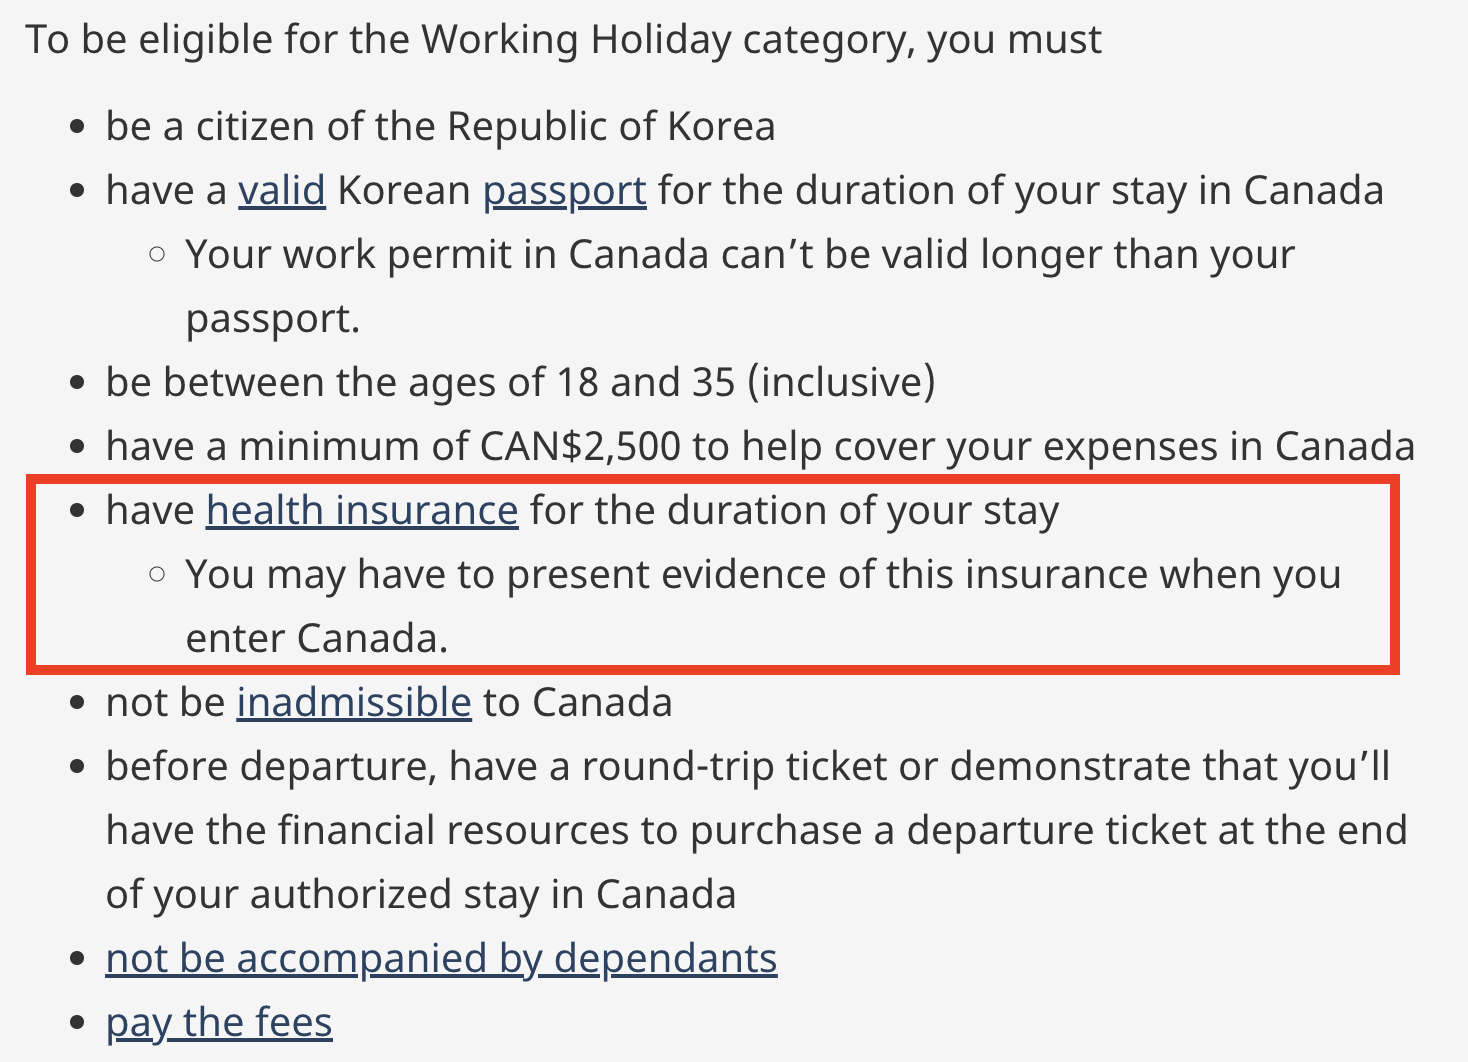Screen dimensions: 1468x1062
Task: Click the "enter Canada." text line
Action: tap(317, 638)
